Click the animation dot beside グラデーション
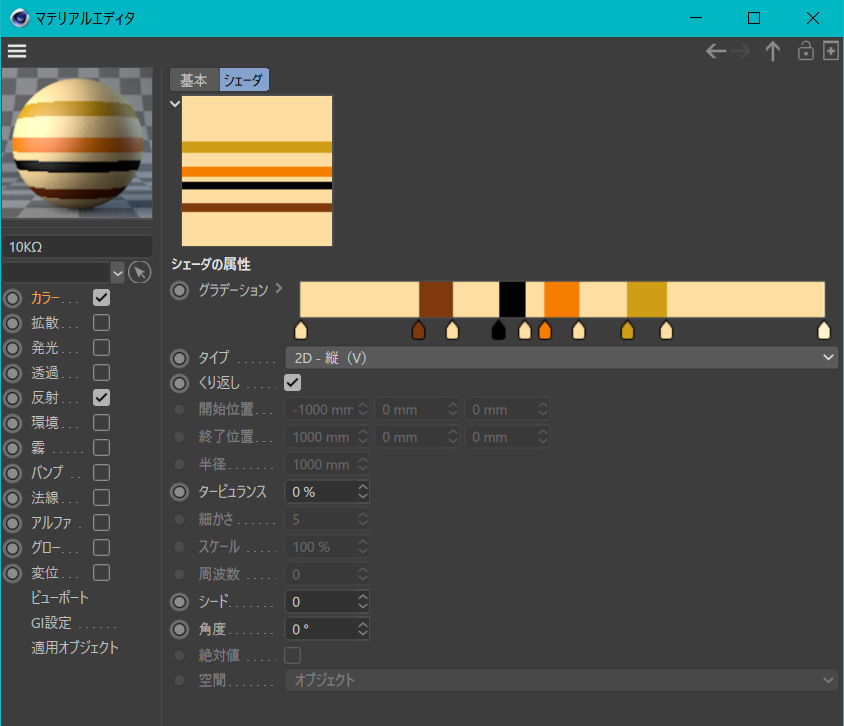This screenshot has width=844, height=726. [180, 291]
